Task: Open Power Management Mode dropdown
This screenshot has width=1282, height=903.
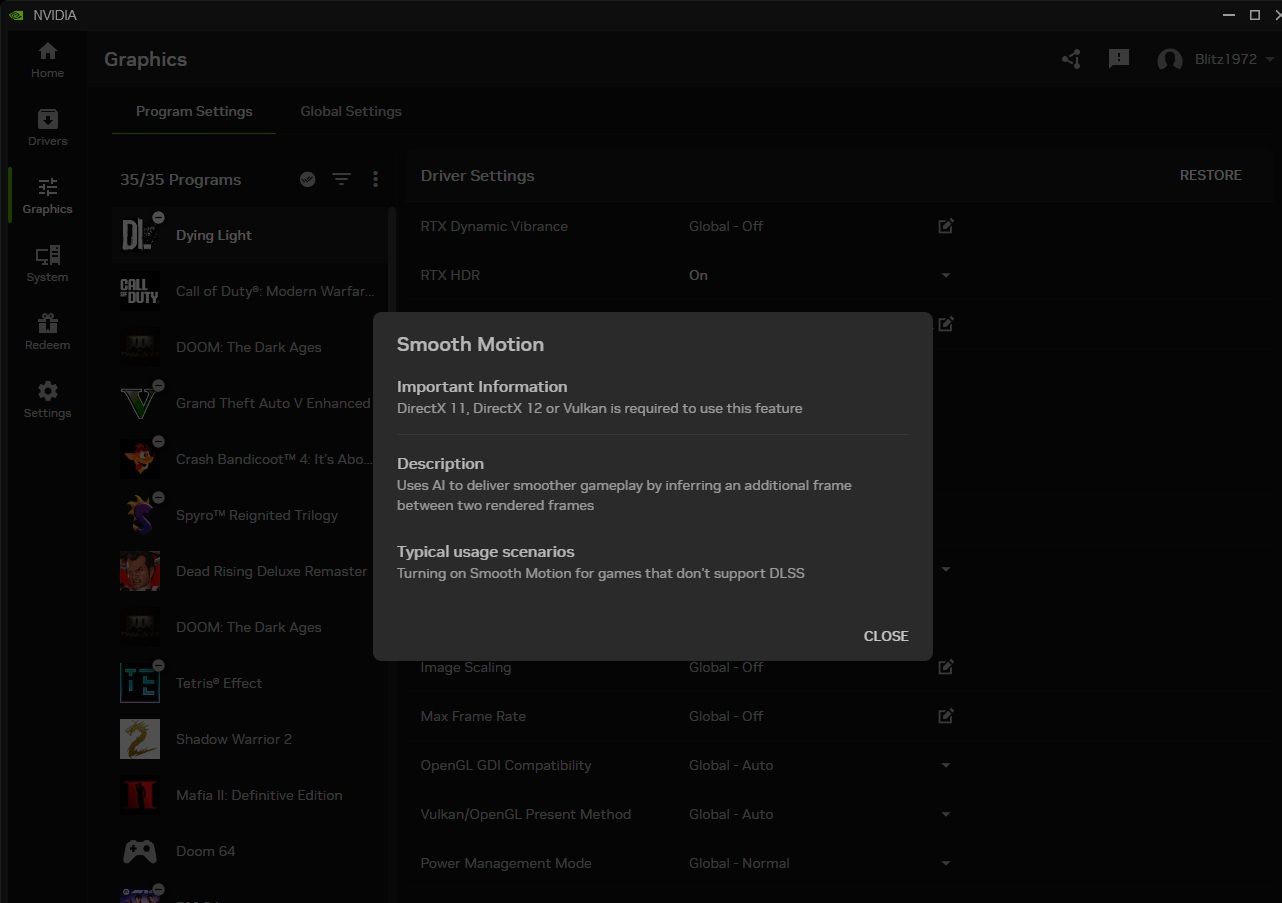Action: point(945,863)
